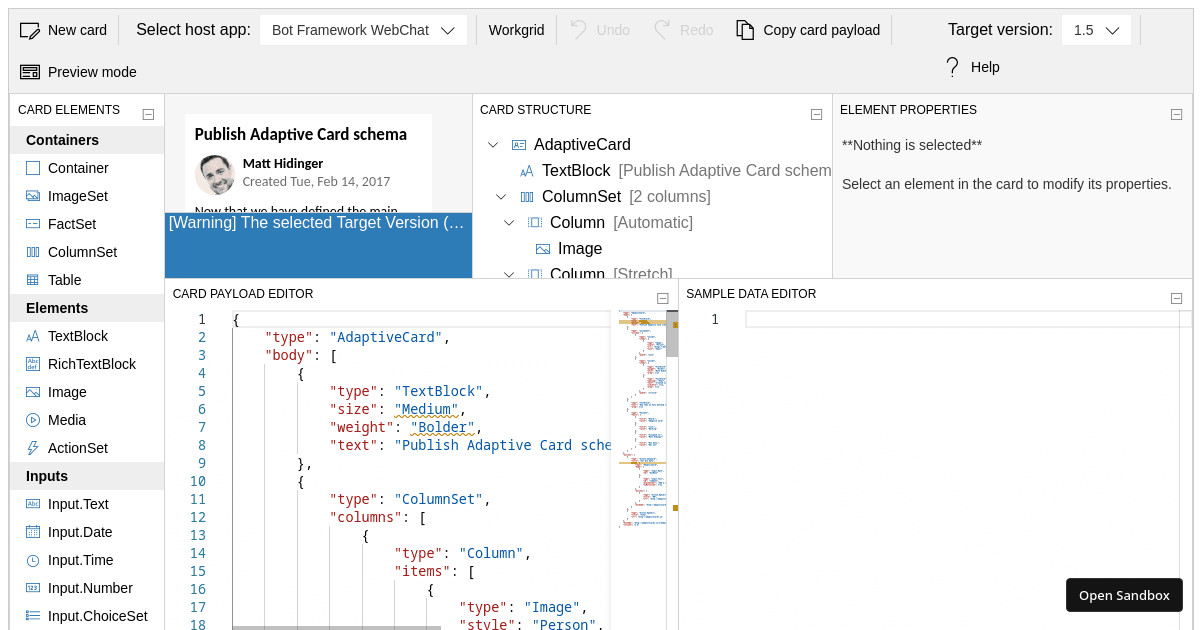Collapse the Sample Data Editor panel
The height and width of the screenshot is (630, 1200).
(1176, 298)
